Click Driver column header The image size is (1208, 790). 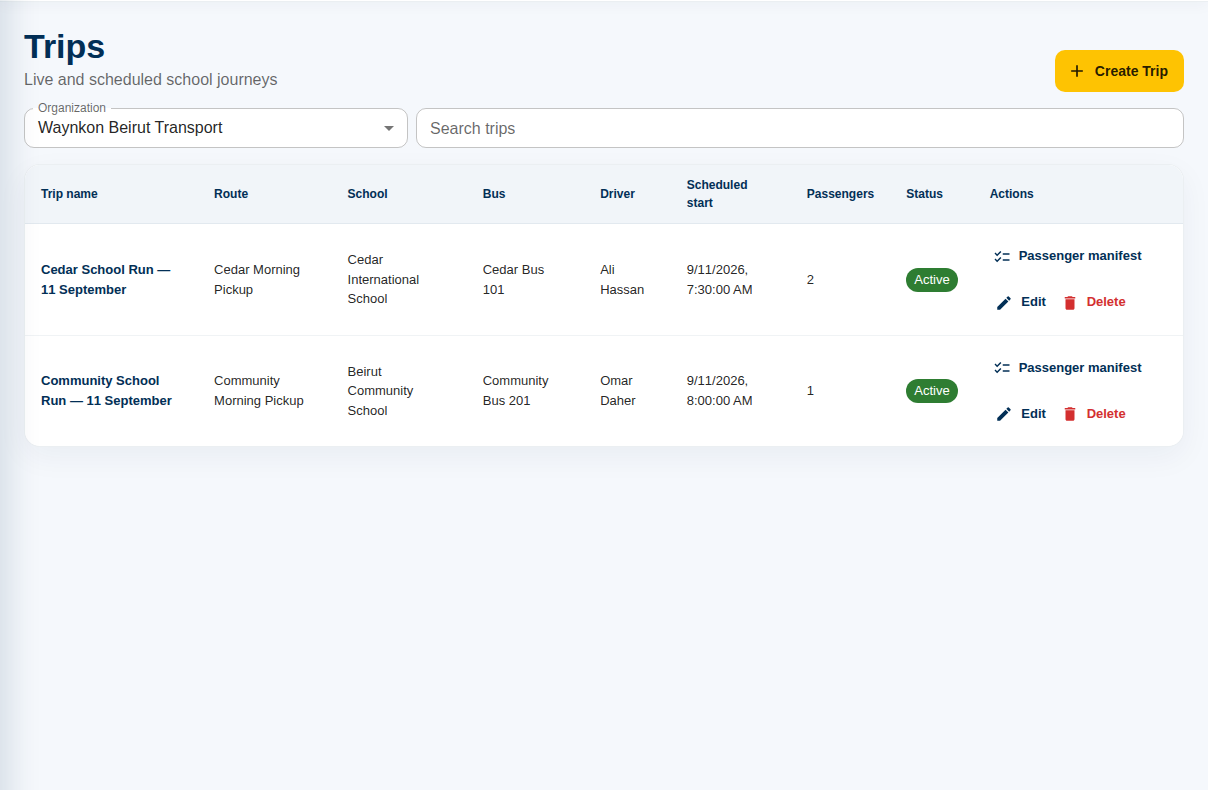point(617,194)
